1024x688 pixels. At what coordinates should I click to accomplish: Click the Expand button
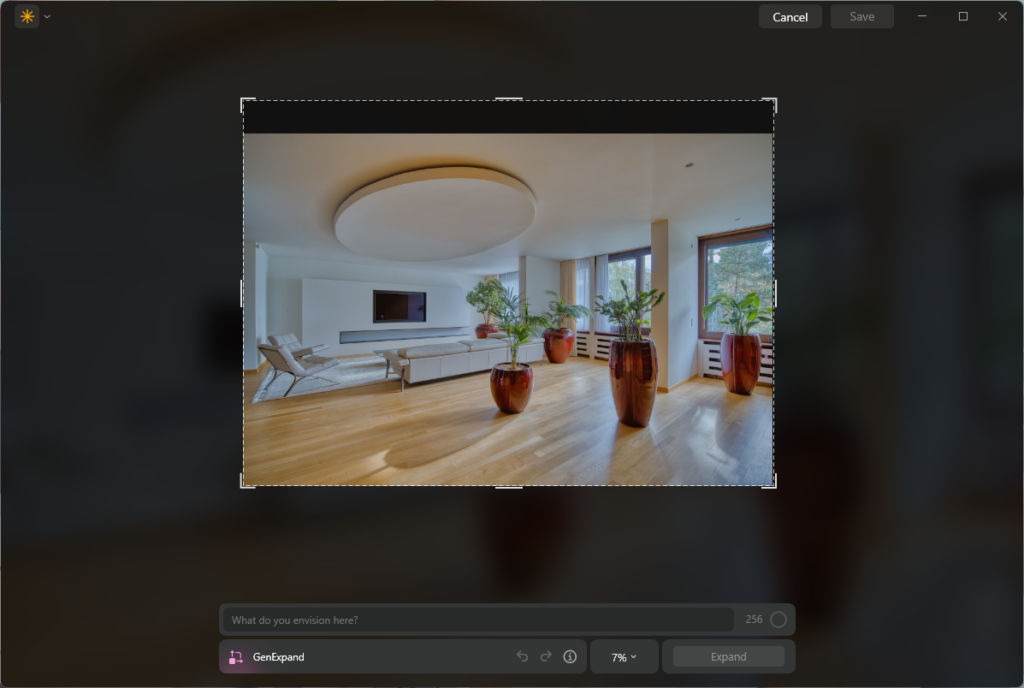tap(728, 657)
